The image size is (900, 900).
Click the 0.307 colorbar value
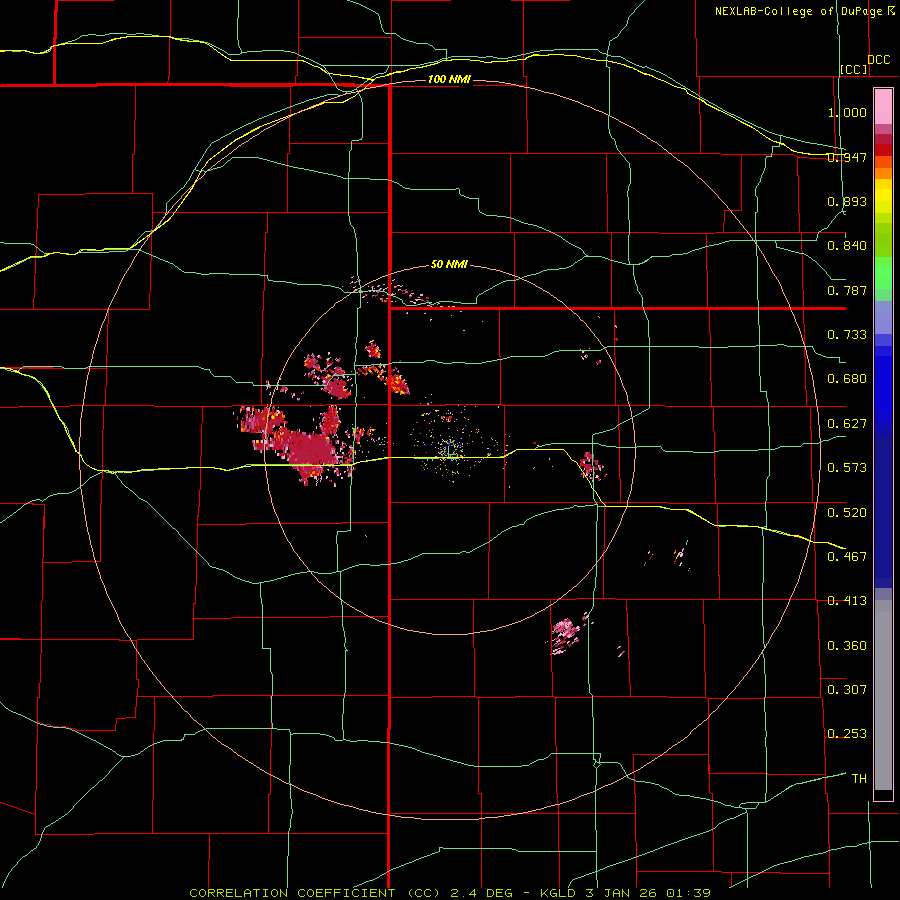(x=847, y=690)
